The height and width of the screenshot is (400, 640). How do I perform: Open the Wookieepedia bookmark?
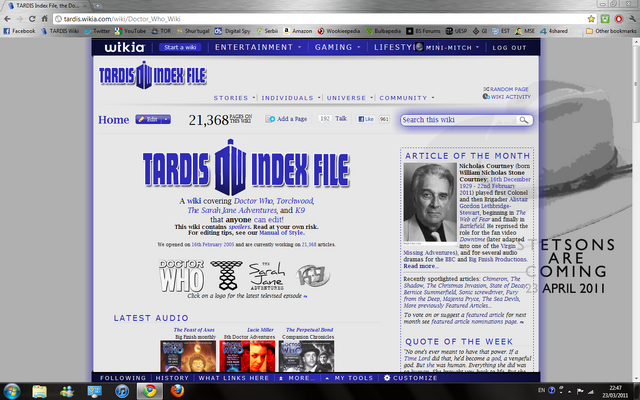tap(339, 31)
